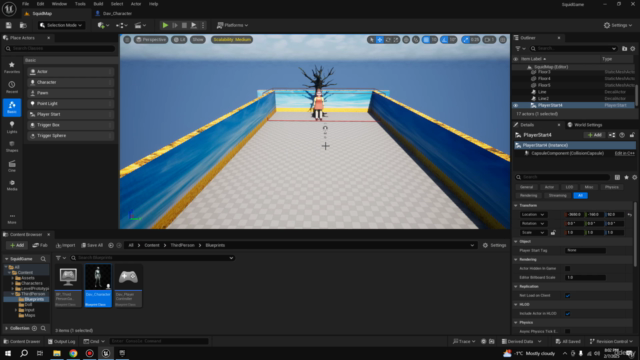
Task: Toggle rotation snapping in viewport toolbar
Action: tap(444, 40)
